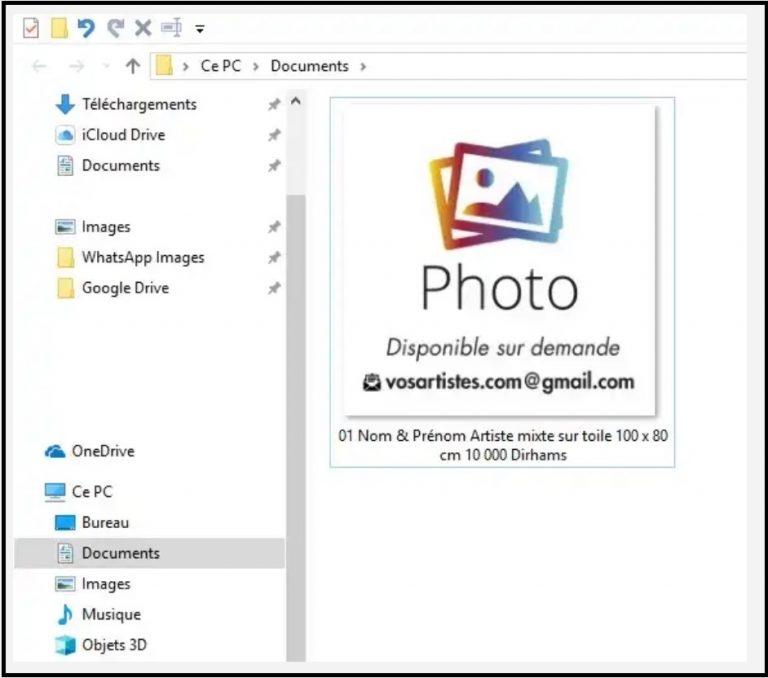Image resolution: width=768 pixels, height=678 pixels.
Task: Click the Back navigation arrow
Action: (39, 67)
